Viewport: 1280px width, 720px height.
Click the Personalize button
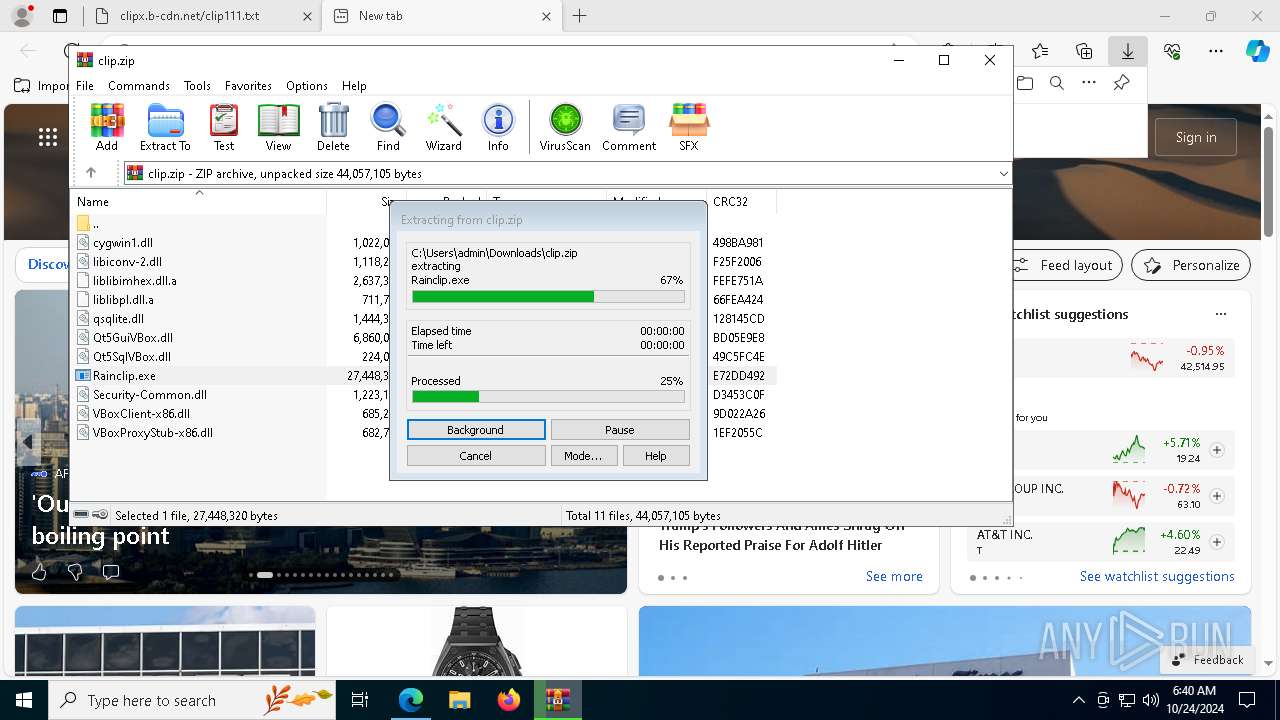1191,265
